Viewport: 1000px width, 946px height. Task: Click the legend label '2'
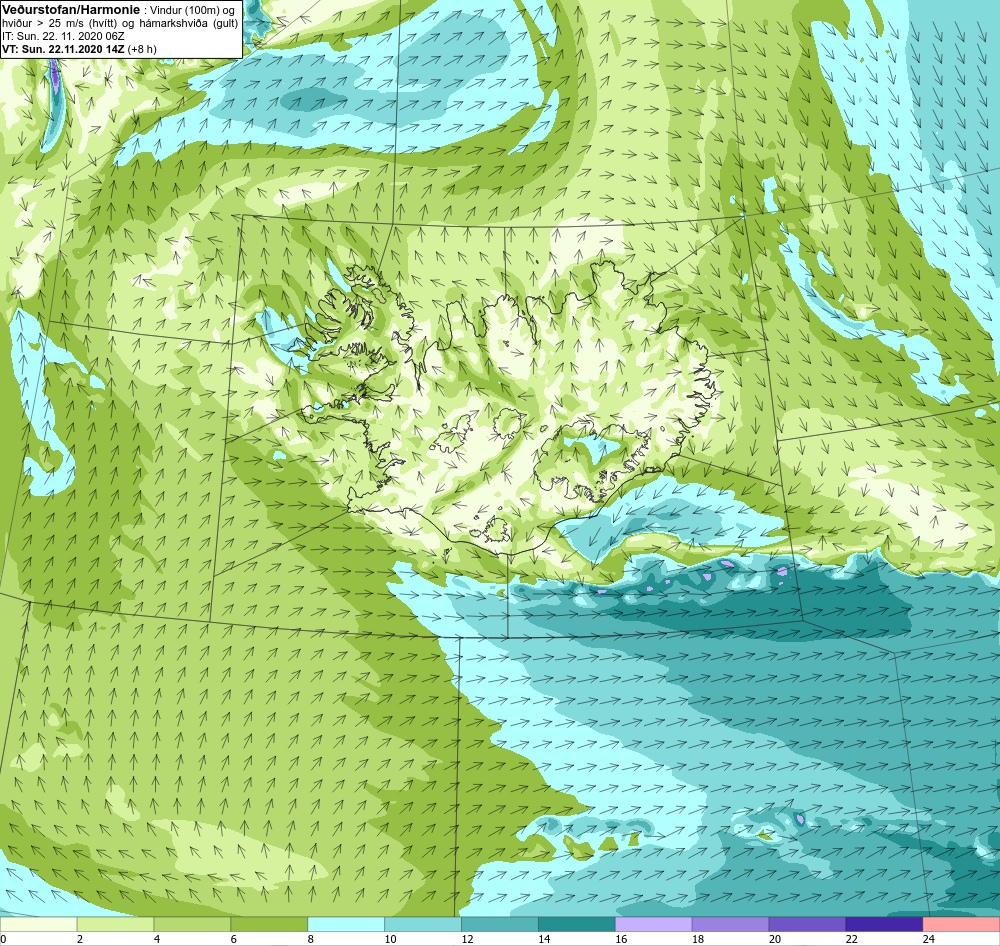click(80, 939)
